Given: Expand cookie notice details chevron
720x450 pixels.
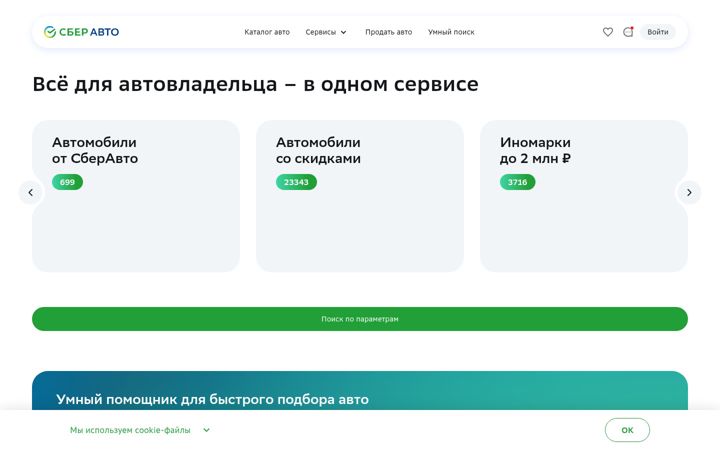Looking at the screenshot, I should 207,430.
